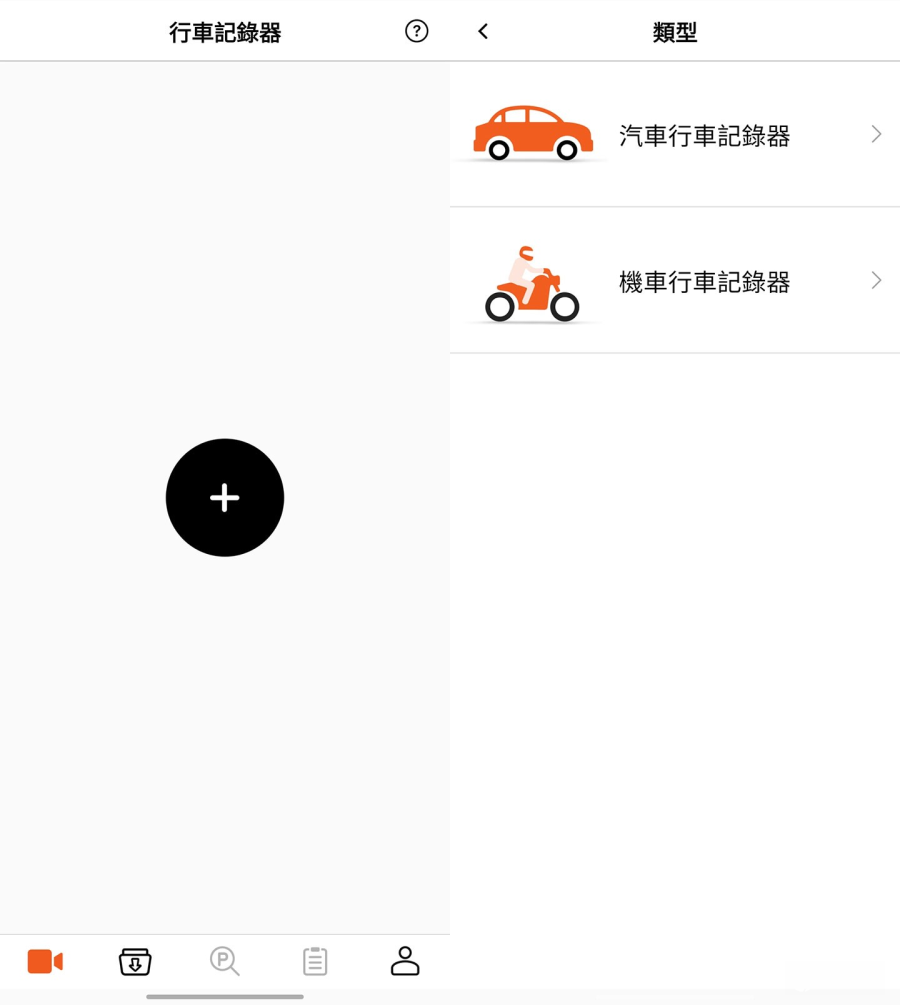This screenshot has width=900, height=1005.
Task: Open the clipboard list tab icon
Action: pos(315,961)
